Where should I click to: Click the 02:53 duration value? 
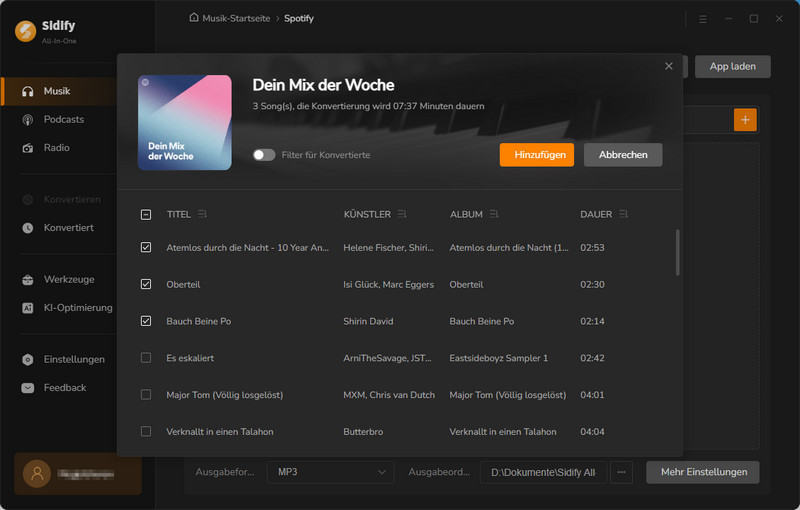point(592,248)
